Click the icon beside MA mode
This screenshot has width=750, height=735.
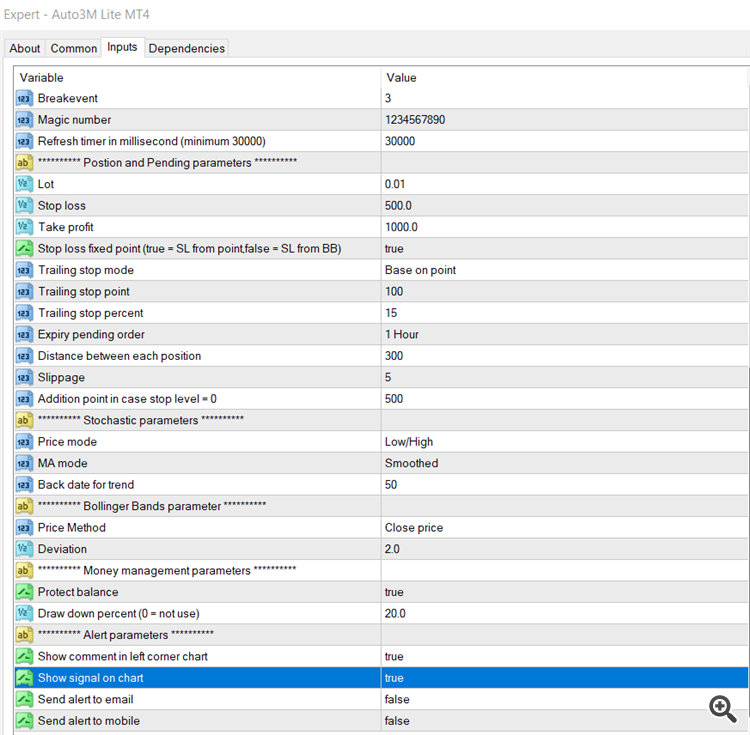[24, 463]
